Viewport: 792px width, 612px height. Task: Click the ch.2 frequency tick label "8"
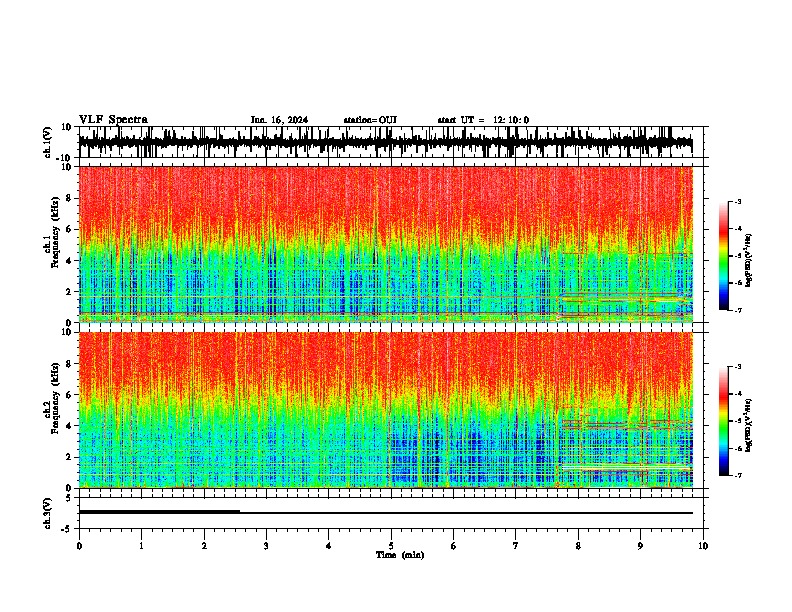point(69,364)
